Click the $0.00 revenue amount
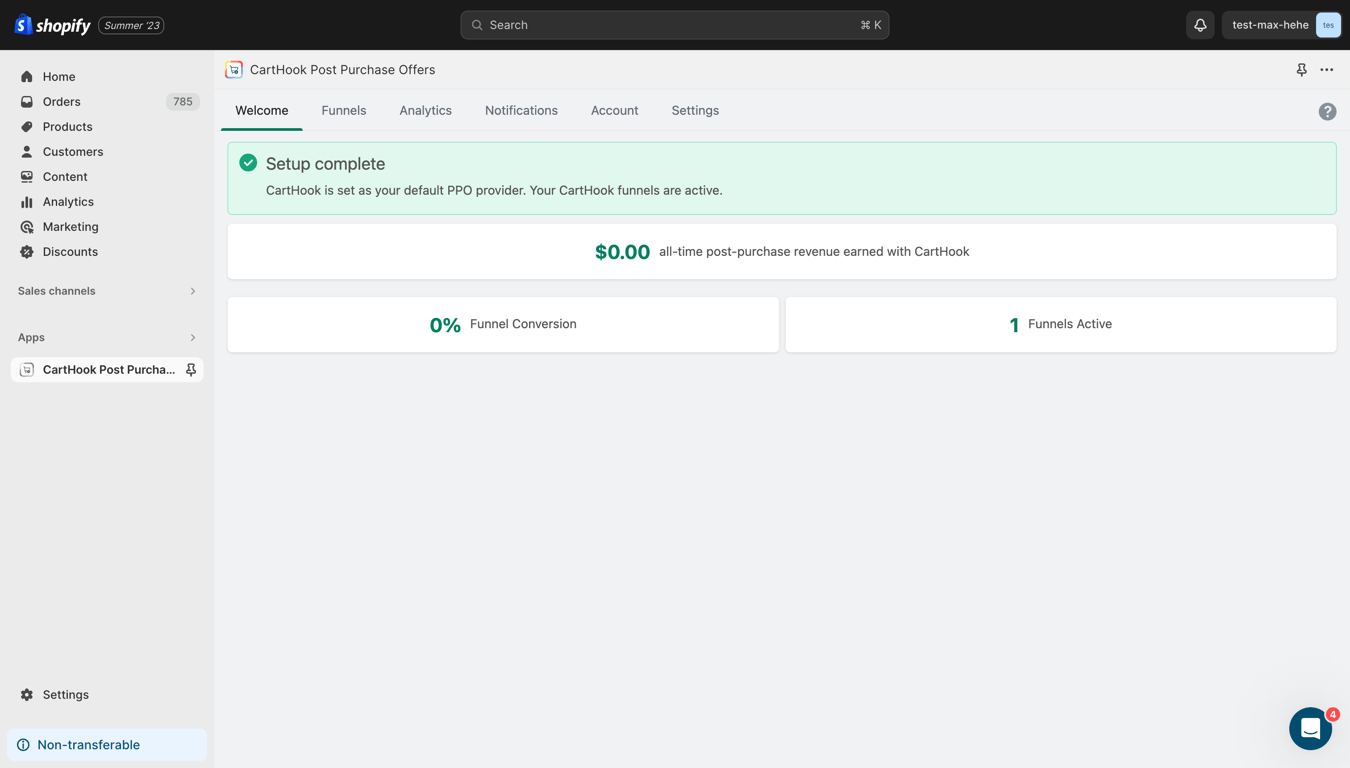 click(622, 252)
